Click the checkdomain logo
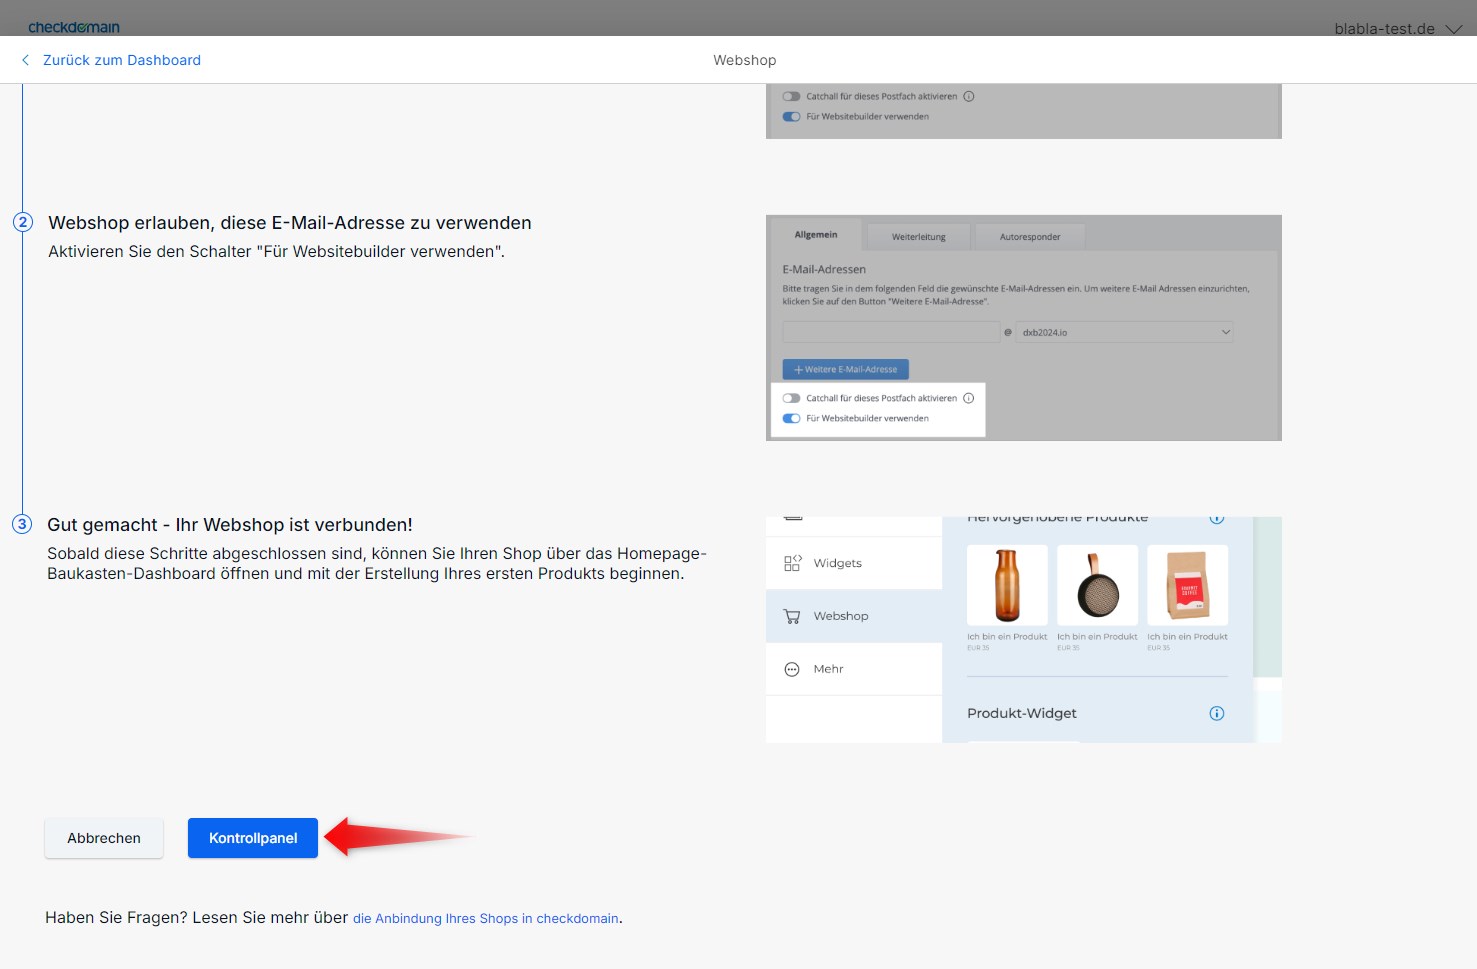The image size is (1477, 969). pyautogui.click(x=74, y=27)
